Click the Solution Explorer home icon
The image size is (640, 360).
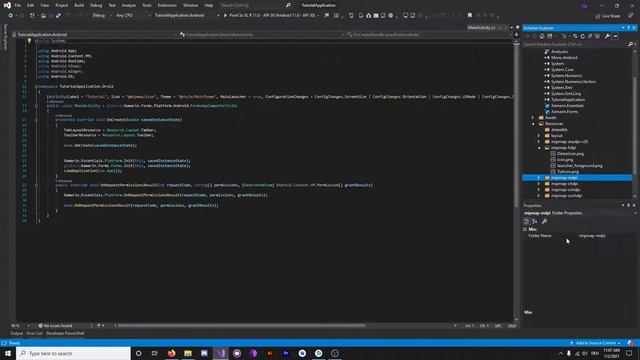(x=542, y=36)
